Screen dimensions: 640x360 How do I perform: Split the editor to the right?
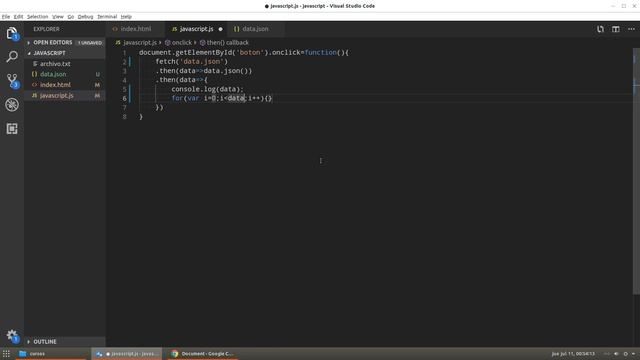[616, 29]
